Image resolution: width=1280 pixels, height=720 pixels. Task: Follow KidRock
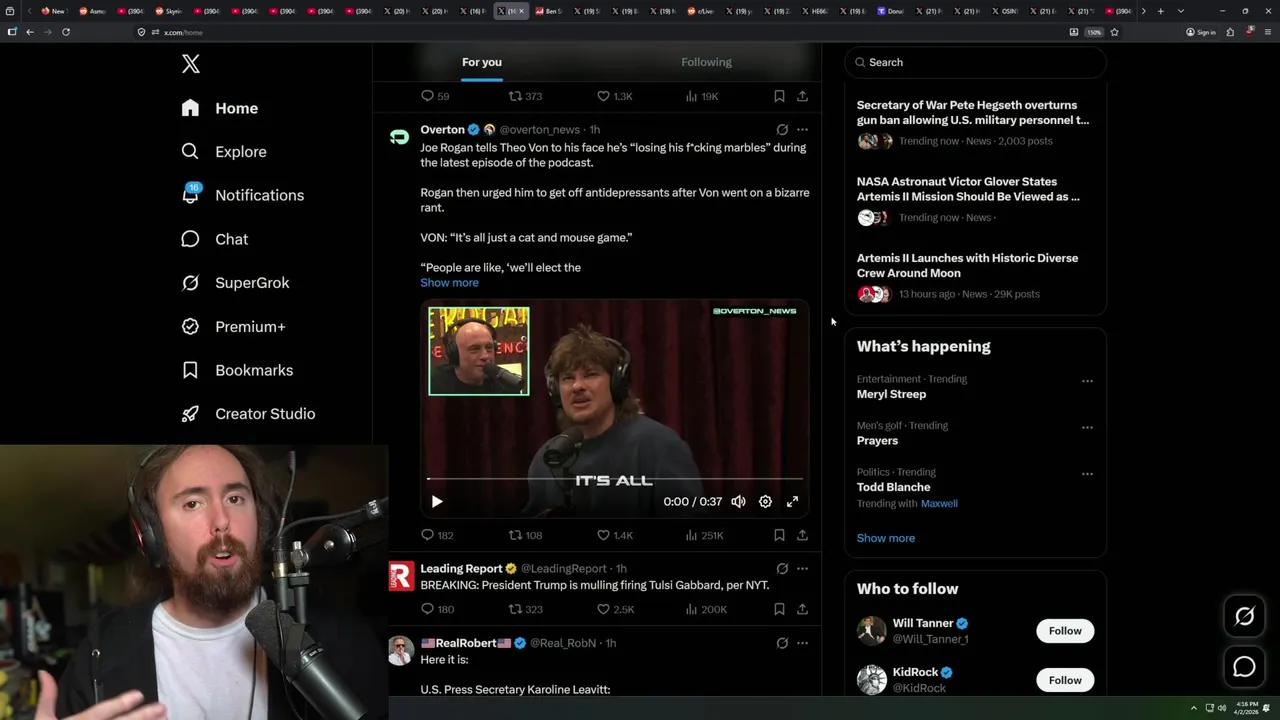pyautogui.click(x=1065, y=680)
